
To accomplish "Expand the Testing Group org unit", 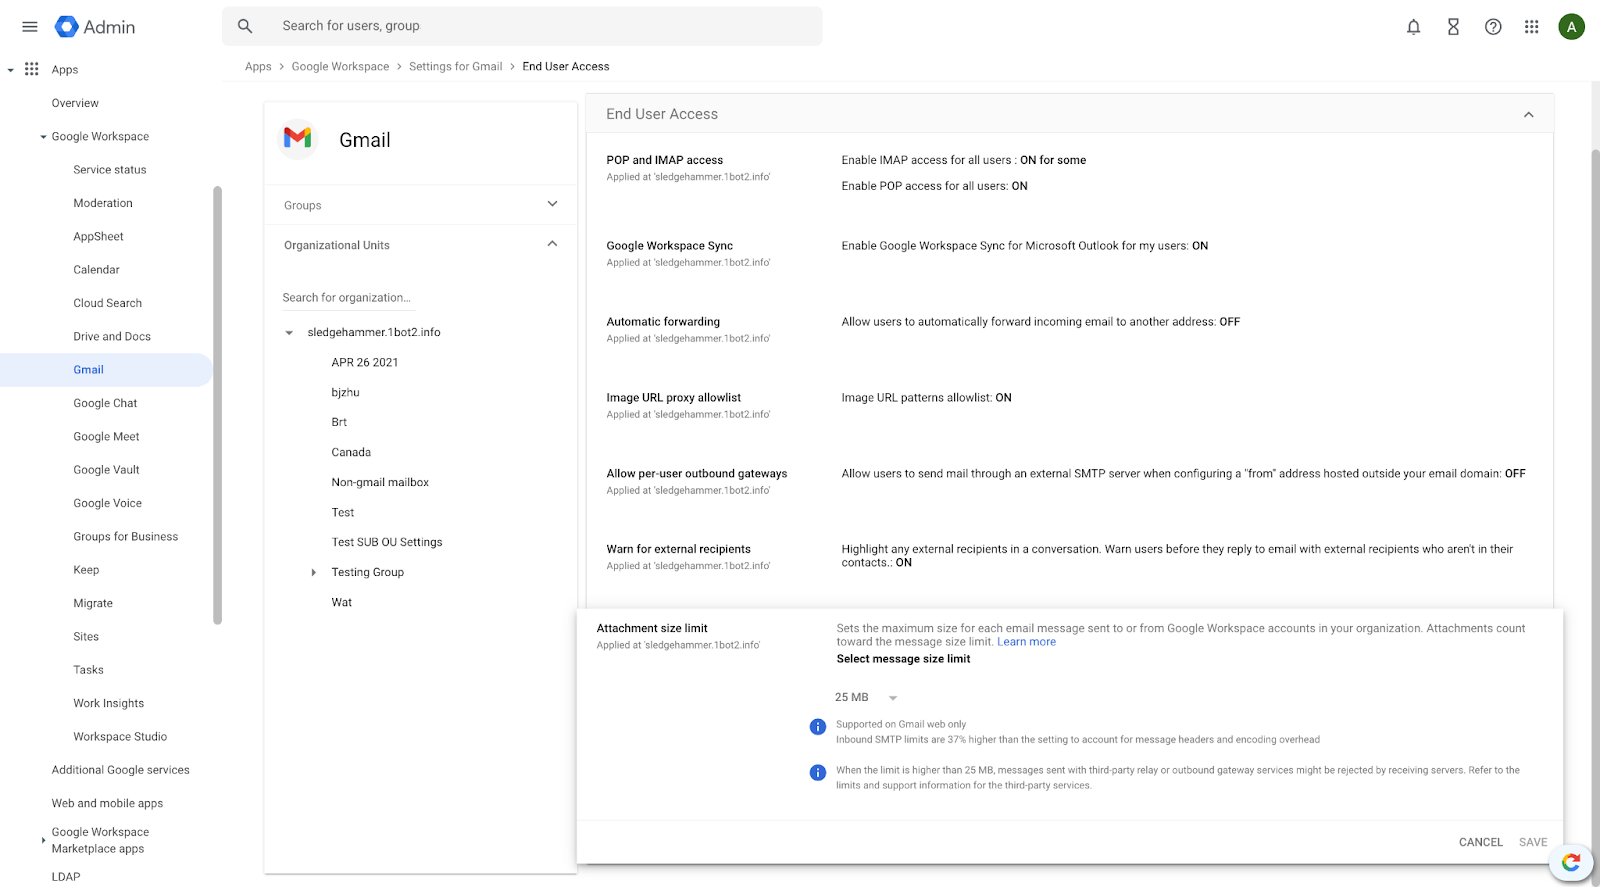I will 313,572.
